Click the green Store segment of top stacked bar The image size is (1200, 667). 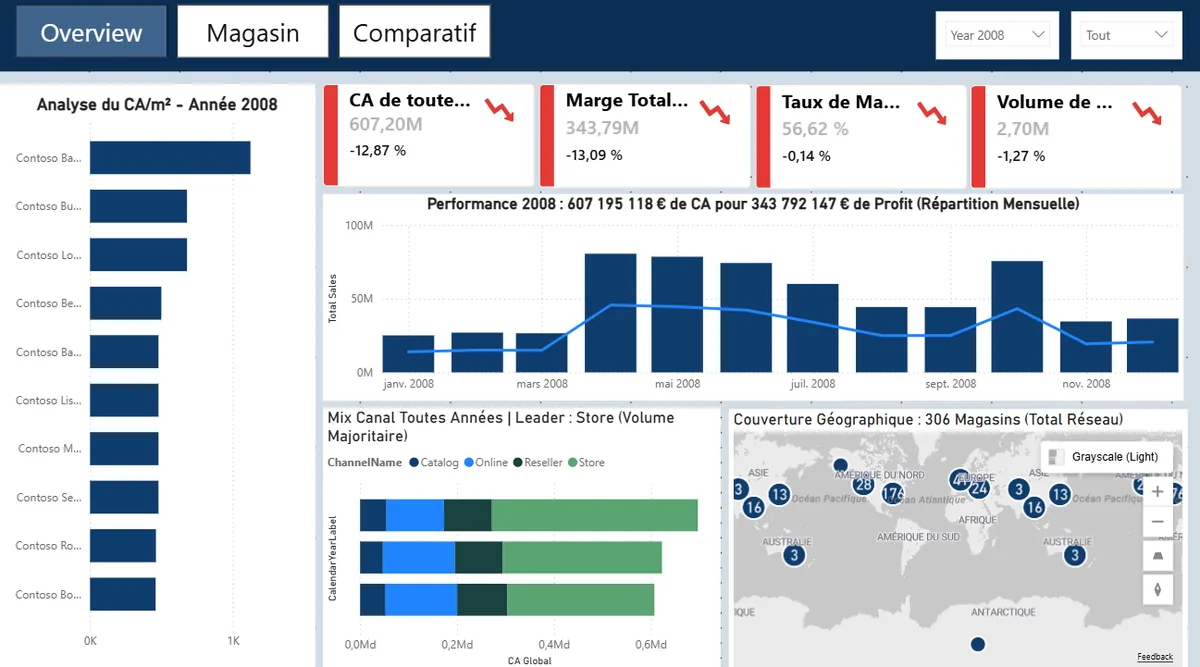[x=594, y=515]
